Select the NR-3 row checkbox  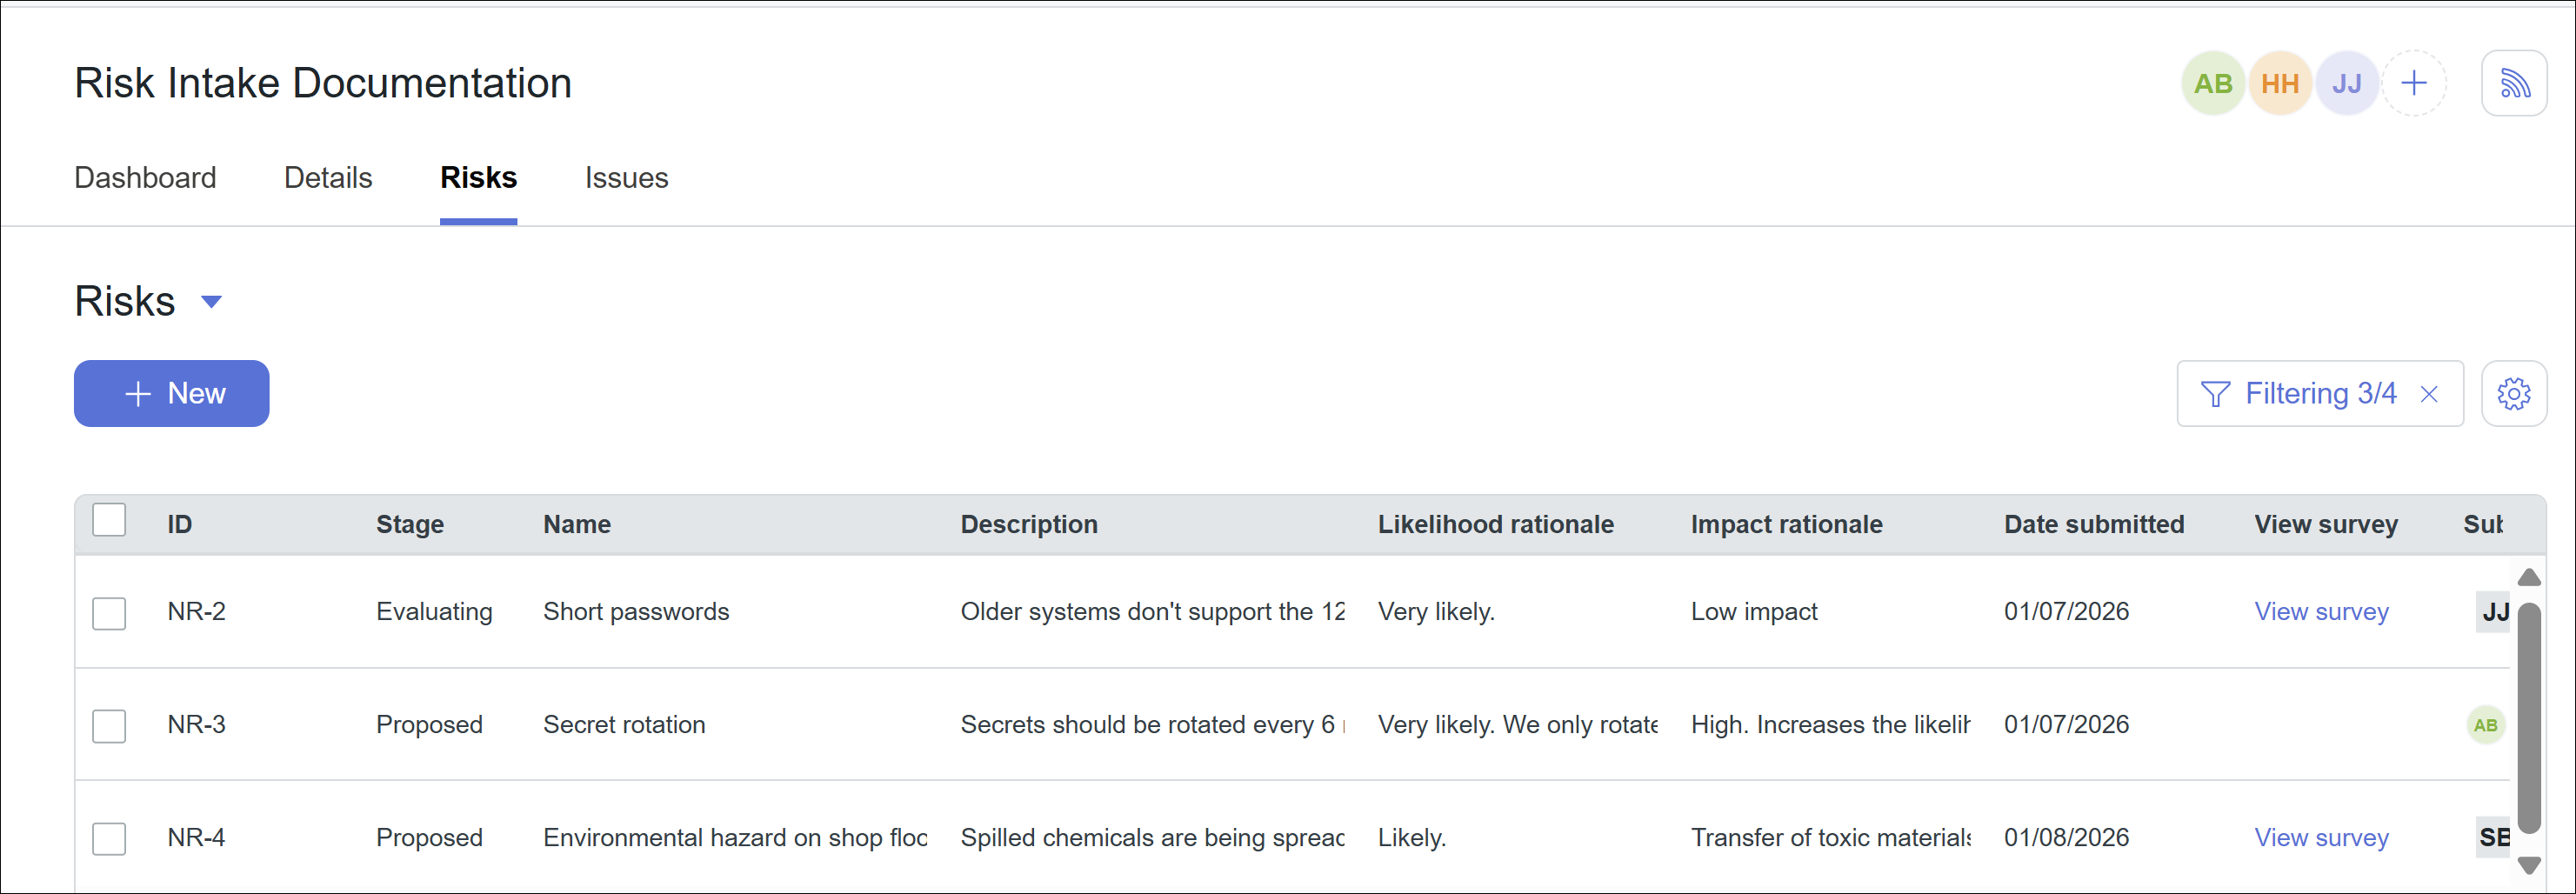[109, 726]
